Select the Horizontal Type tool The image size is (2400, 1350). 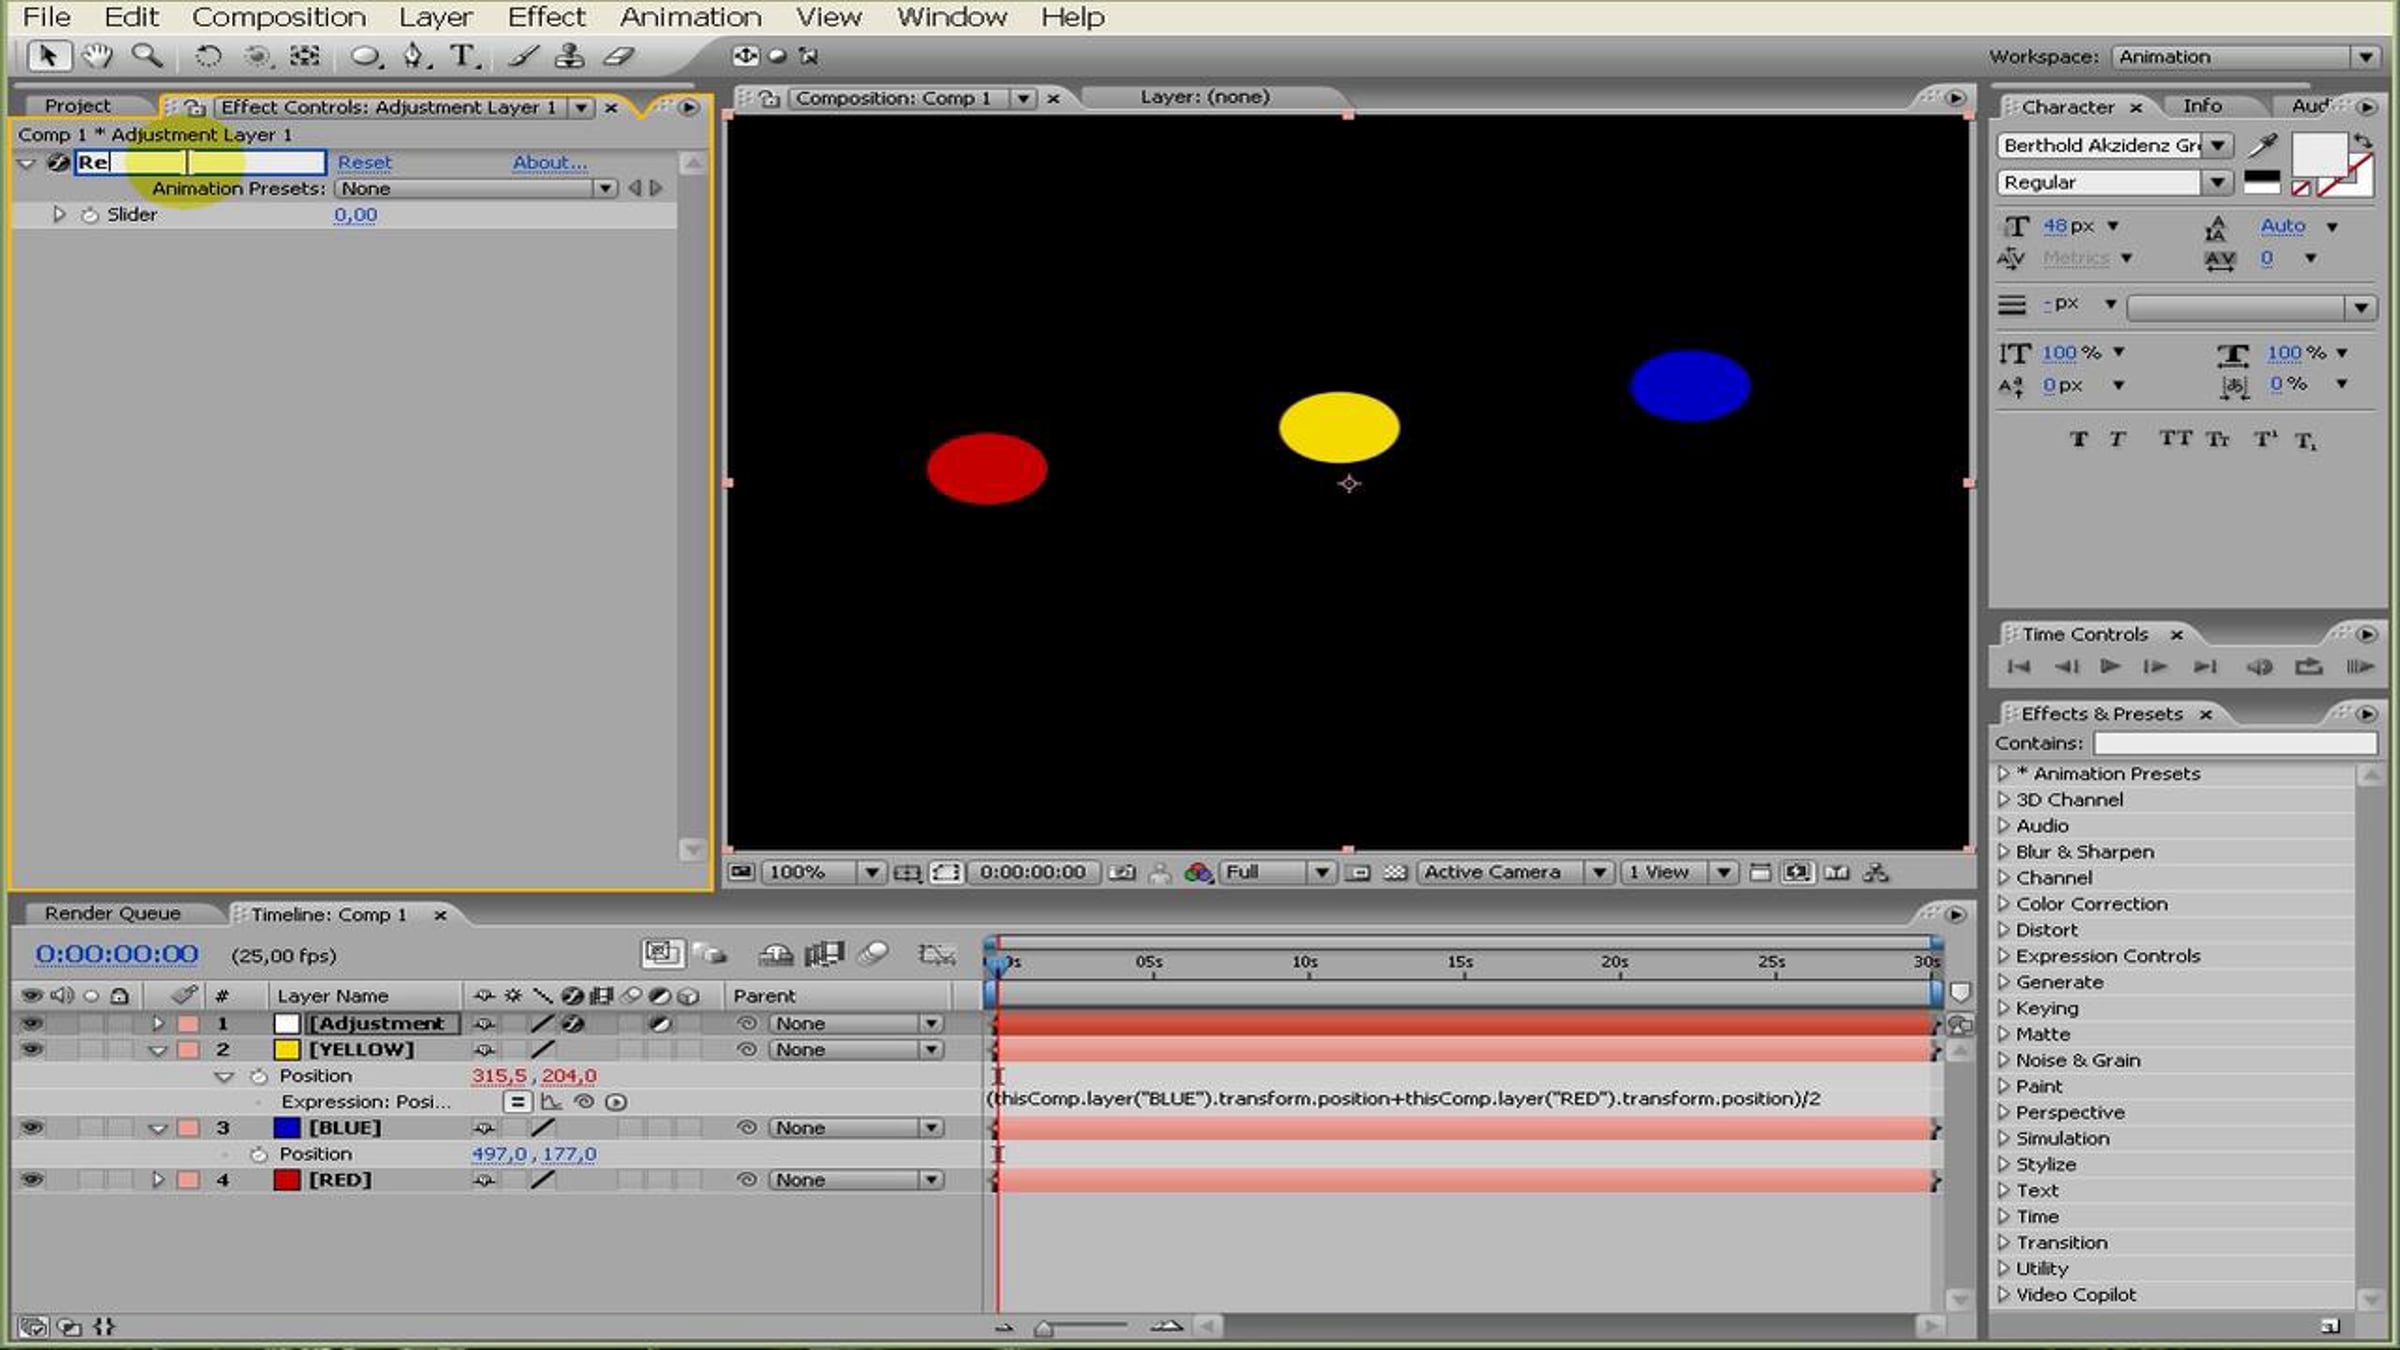pyautogui.click(x=463, y=56)
